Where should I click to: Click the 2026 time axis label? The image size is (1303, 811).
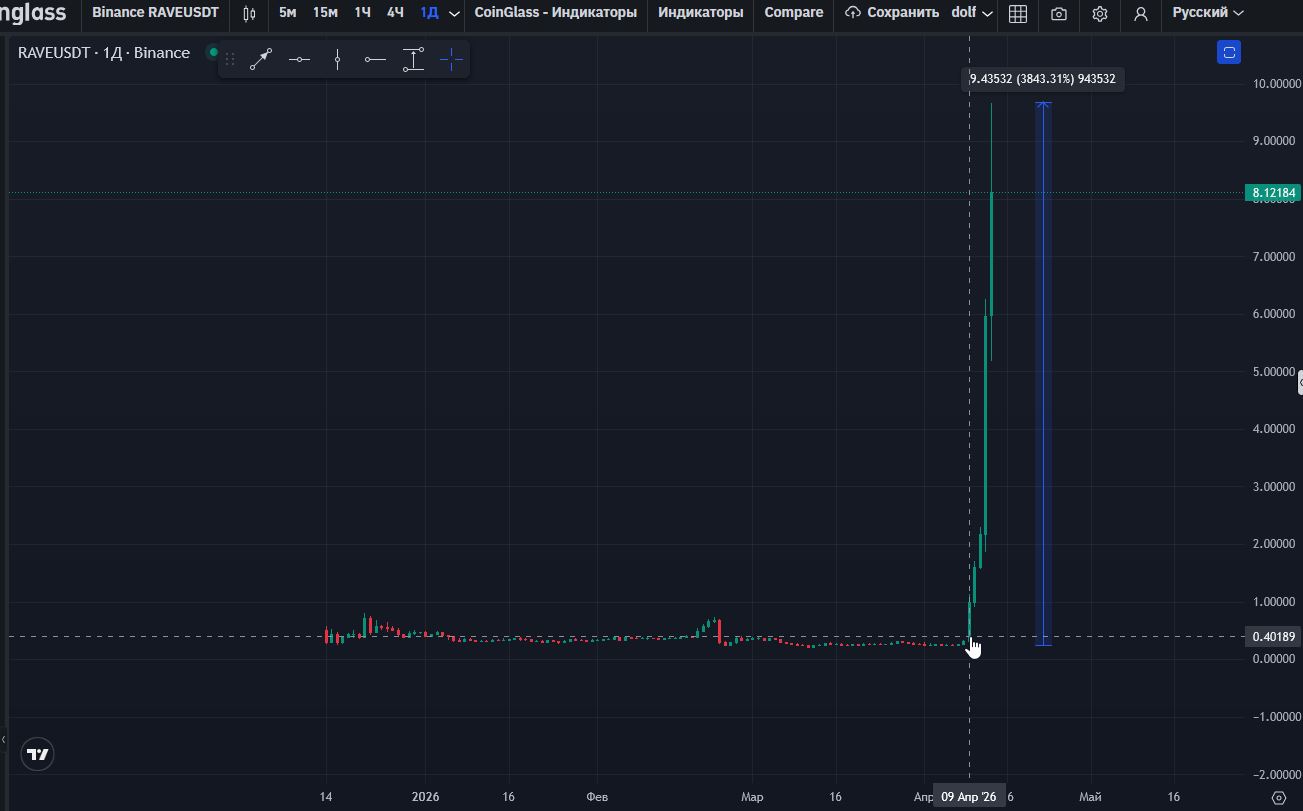point(426,797)
